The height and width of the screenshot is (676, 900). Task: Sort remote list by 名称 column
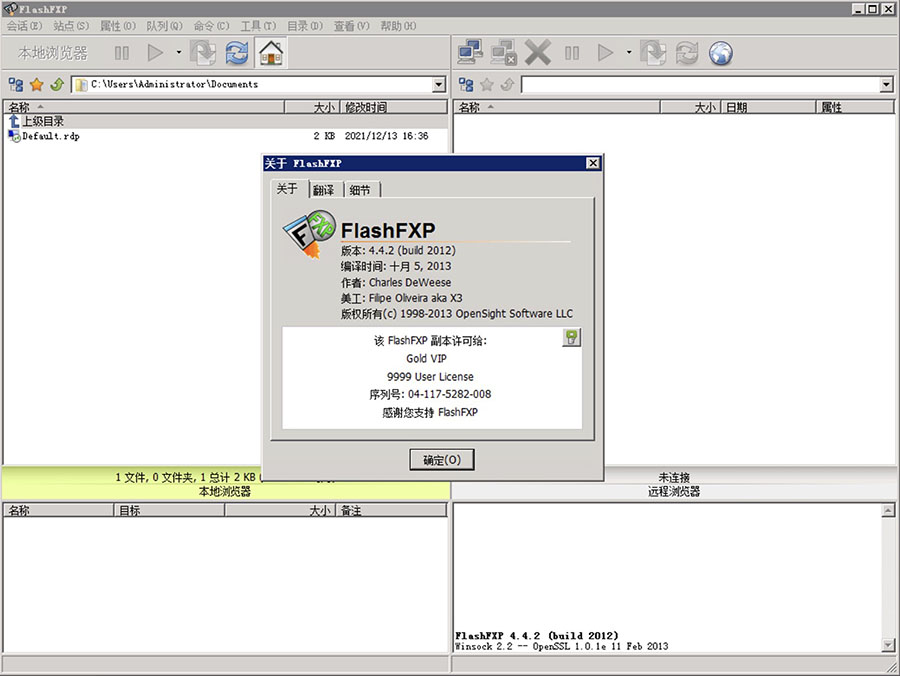coord(557,107)
